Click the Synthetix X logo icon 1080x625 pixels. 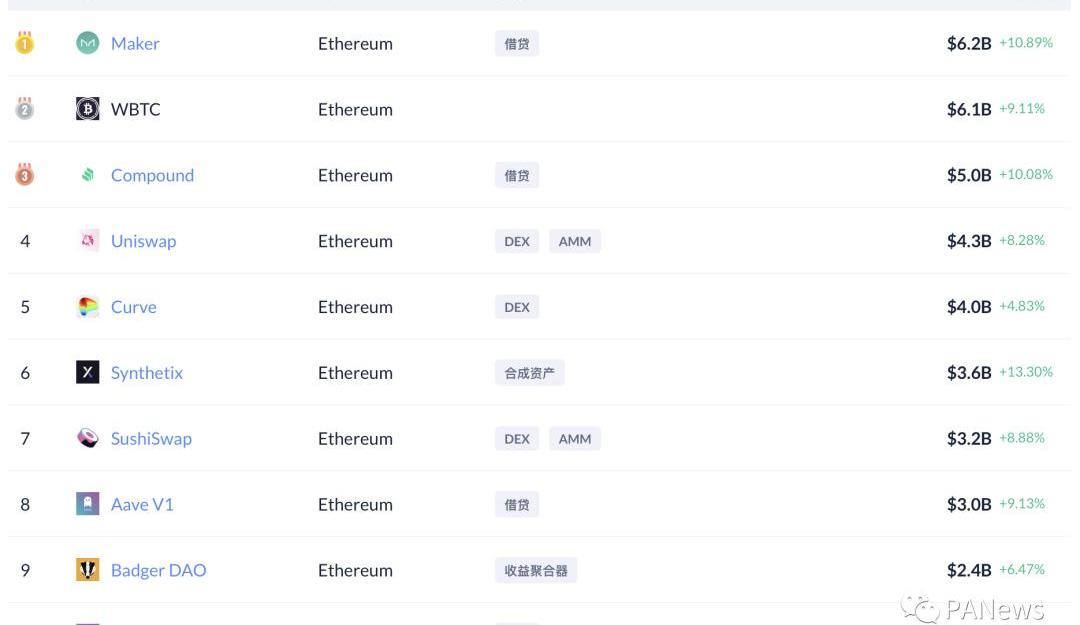(x=87, y=372)
